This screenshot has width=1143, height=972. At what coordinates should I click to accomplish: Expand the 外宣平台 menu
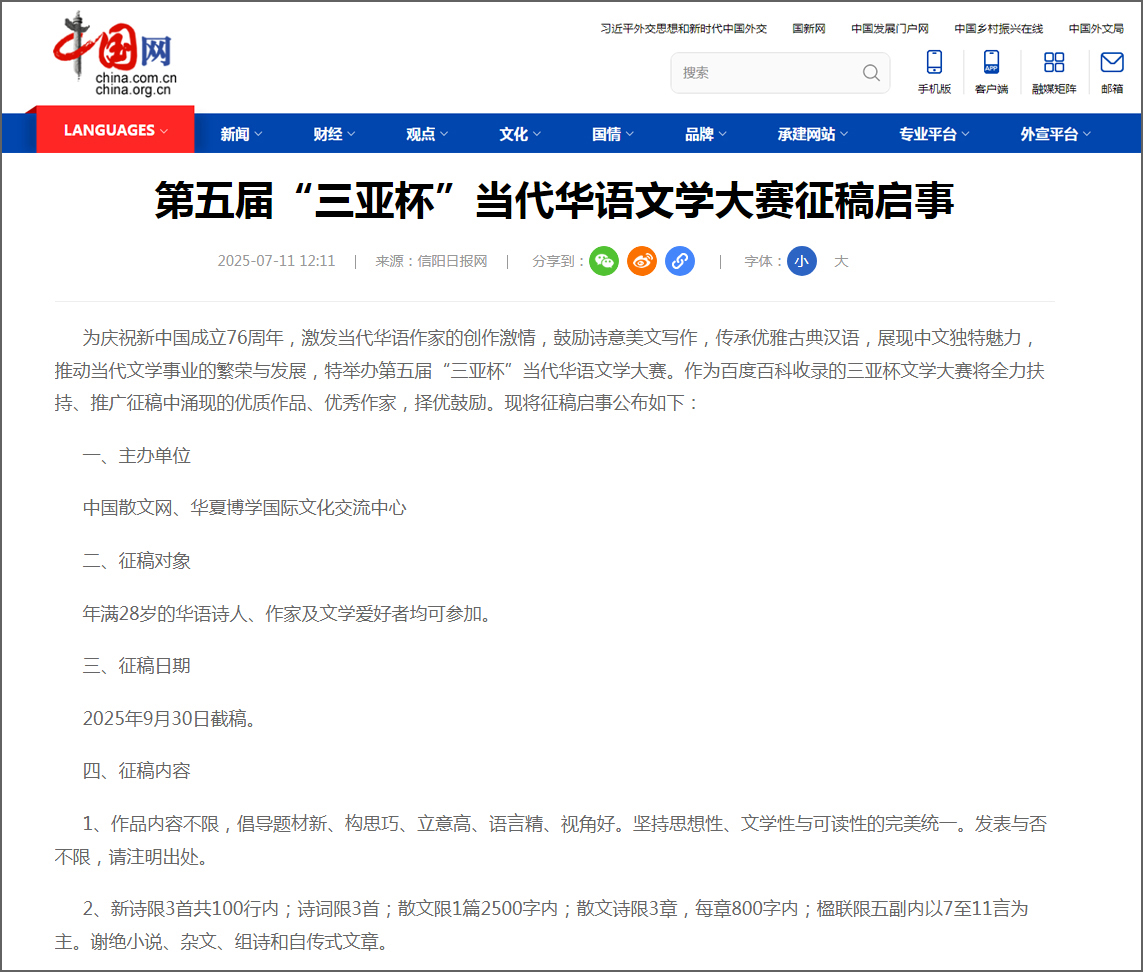pyautogui.click(x=1056, y=134)
